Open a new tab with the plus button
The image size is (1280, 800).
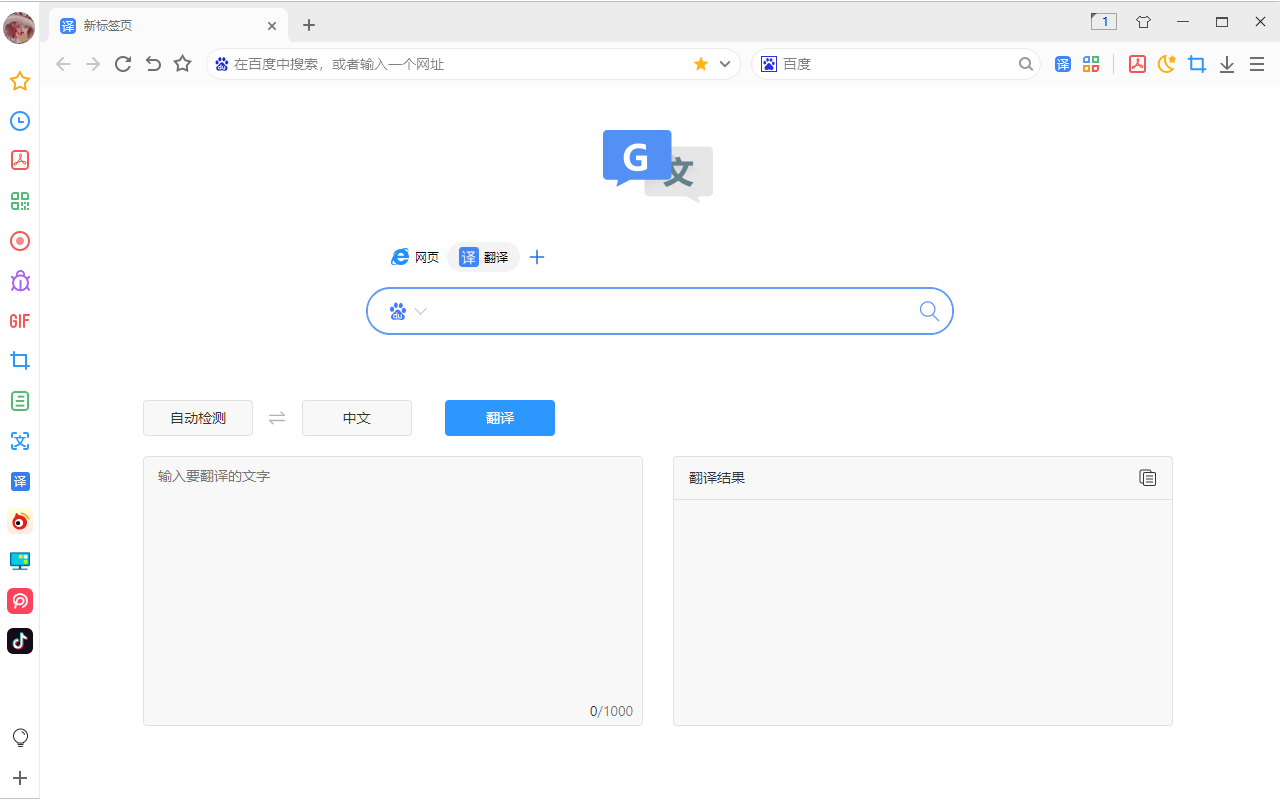click(x=309, y=26)
